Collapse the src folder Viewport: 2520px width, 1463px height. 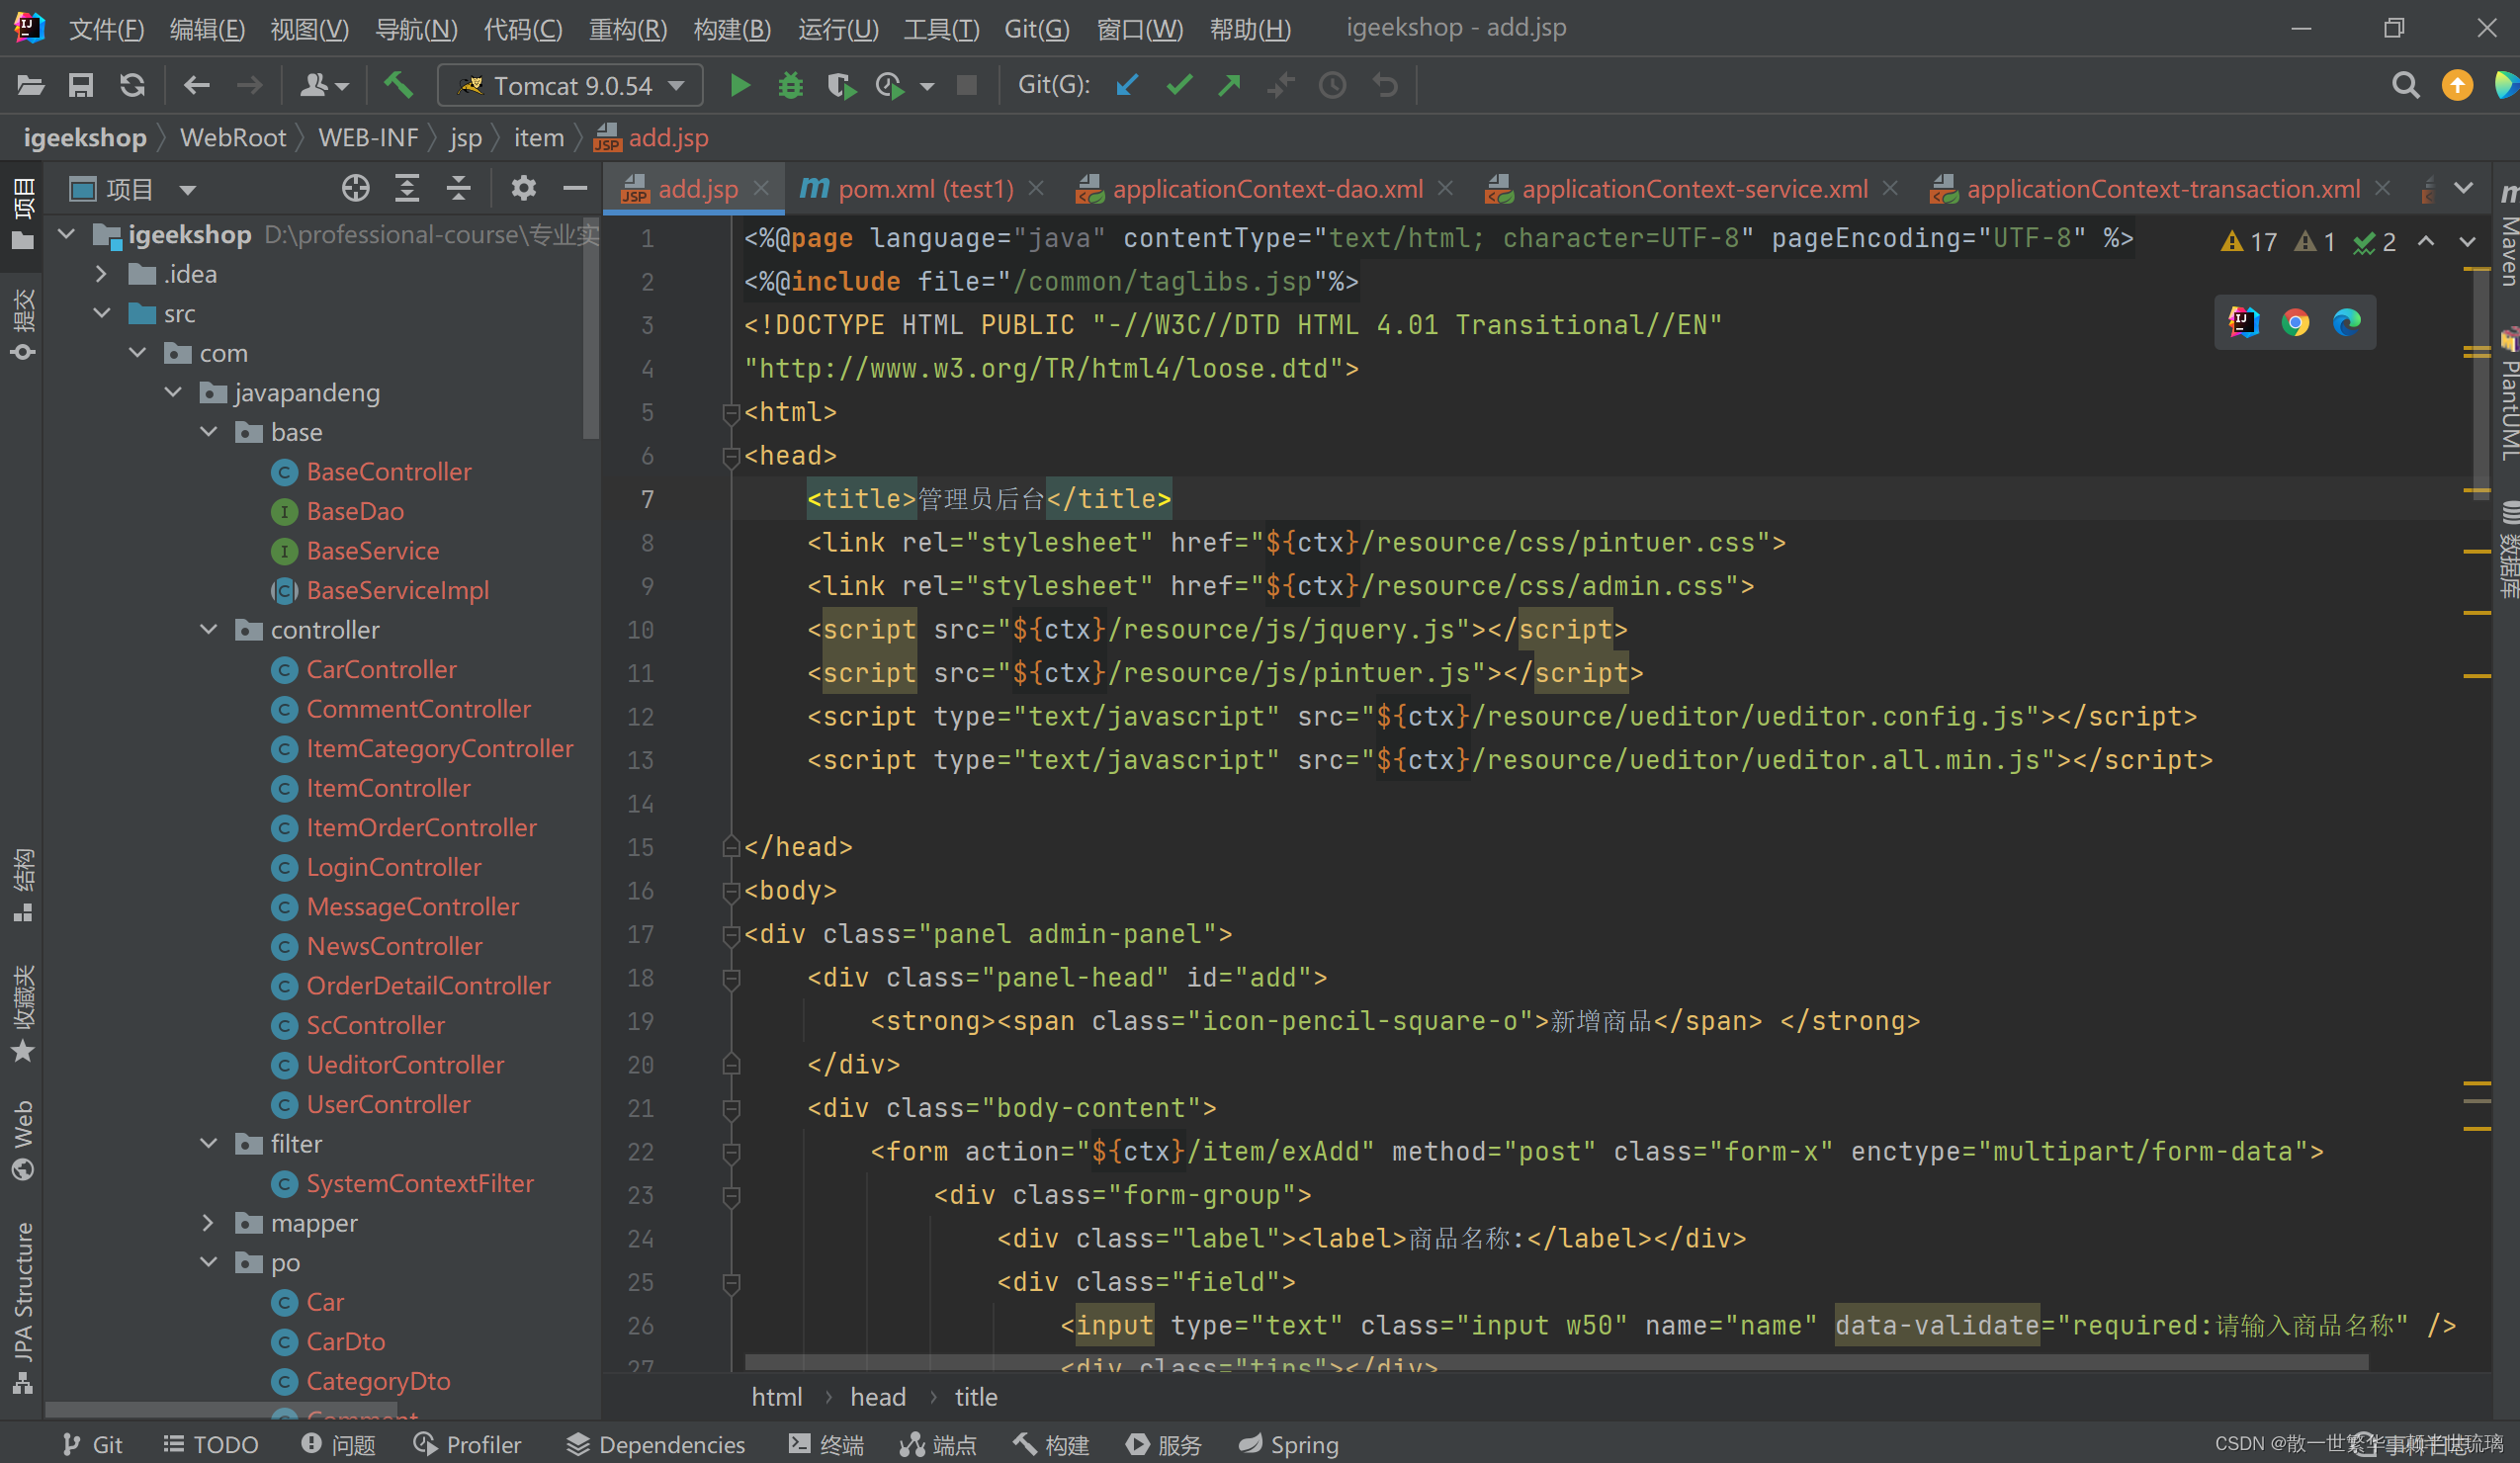click(x=101, y=313)
